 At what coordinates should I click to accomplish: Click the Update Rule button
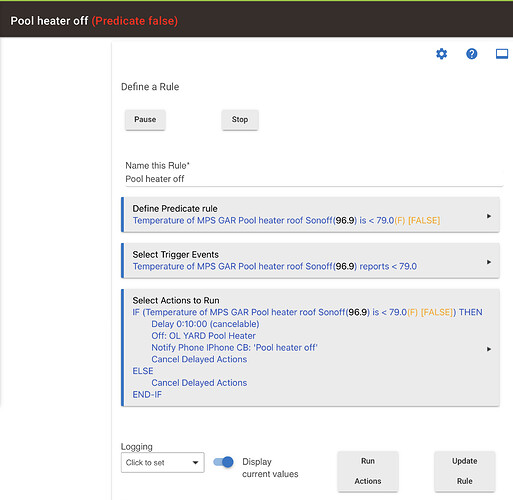coord(464,471)
